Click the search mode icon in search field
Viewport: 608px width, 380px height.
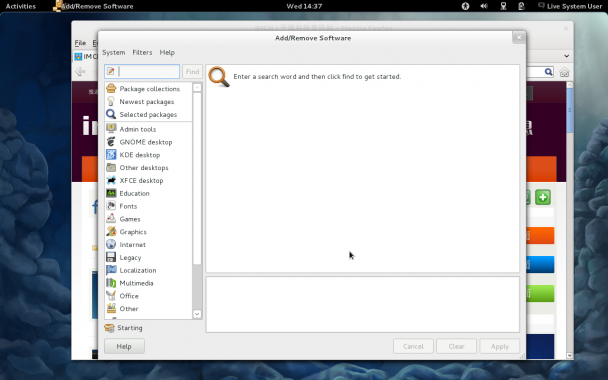tap(111, 71)
